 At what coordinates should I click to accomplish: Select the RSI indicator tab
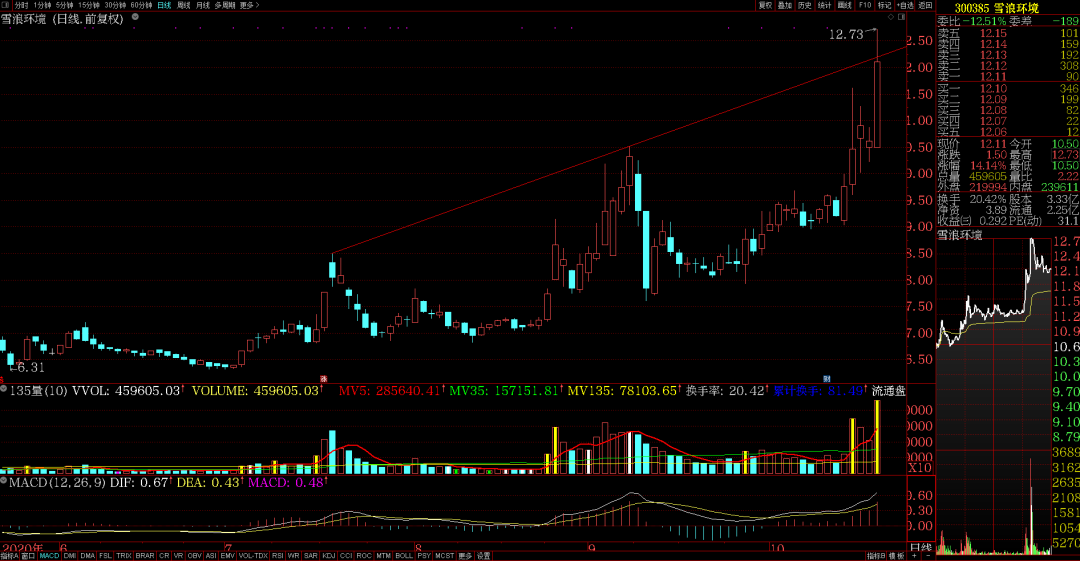278,555
